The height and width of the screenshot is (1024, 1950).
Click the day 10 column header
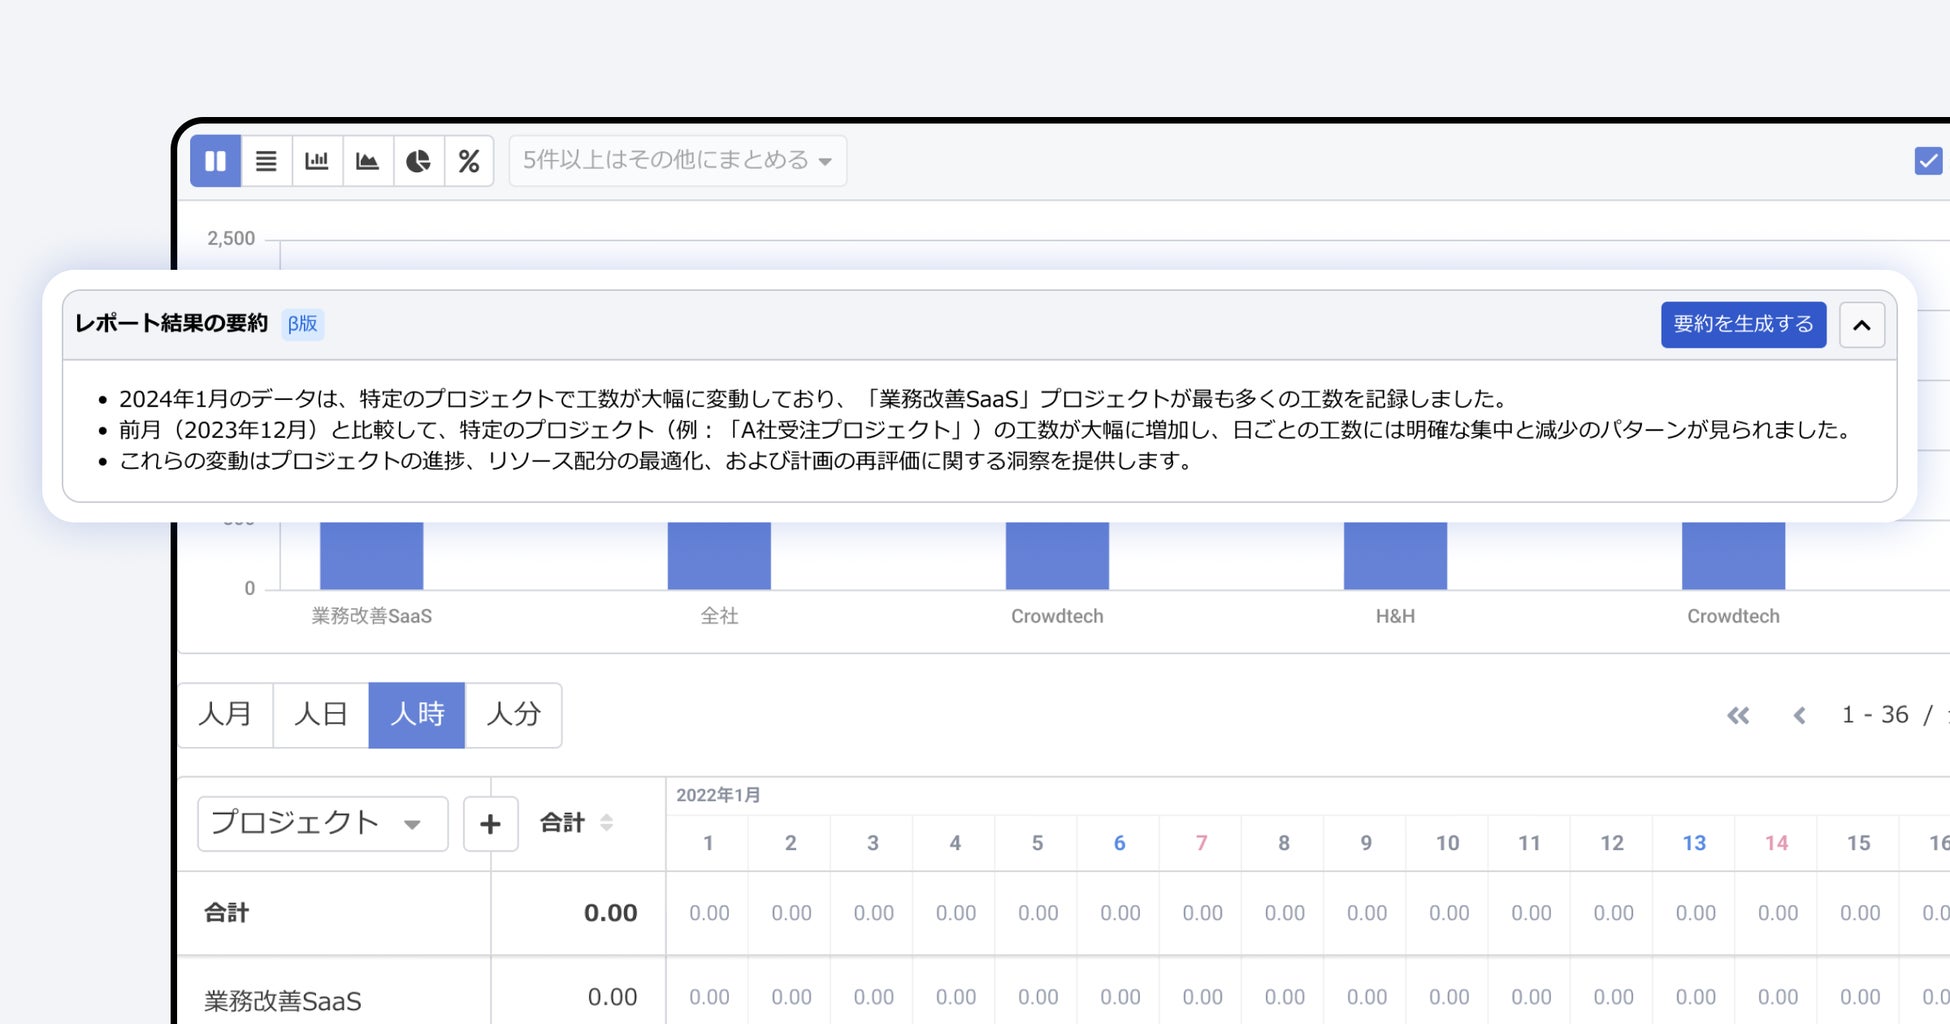1447,843
